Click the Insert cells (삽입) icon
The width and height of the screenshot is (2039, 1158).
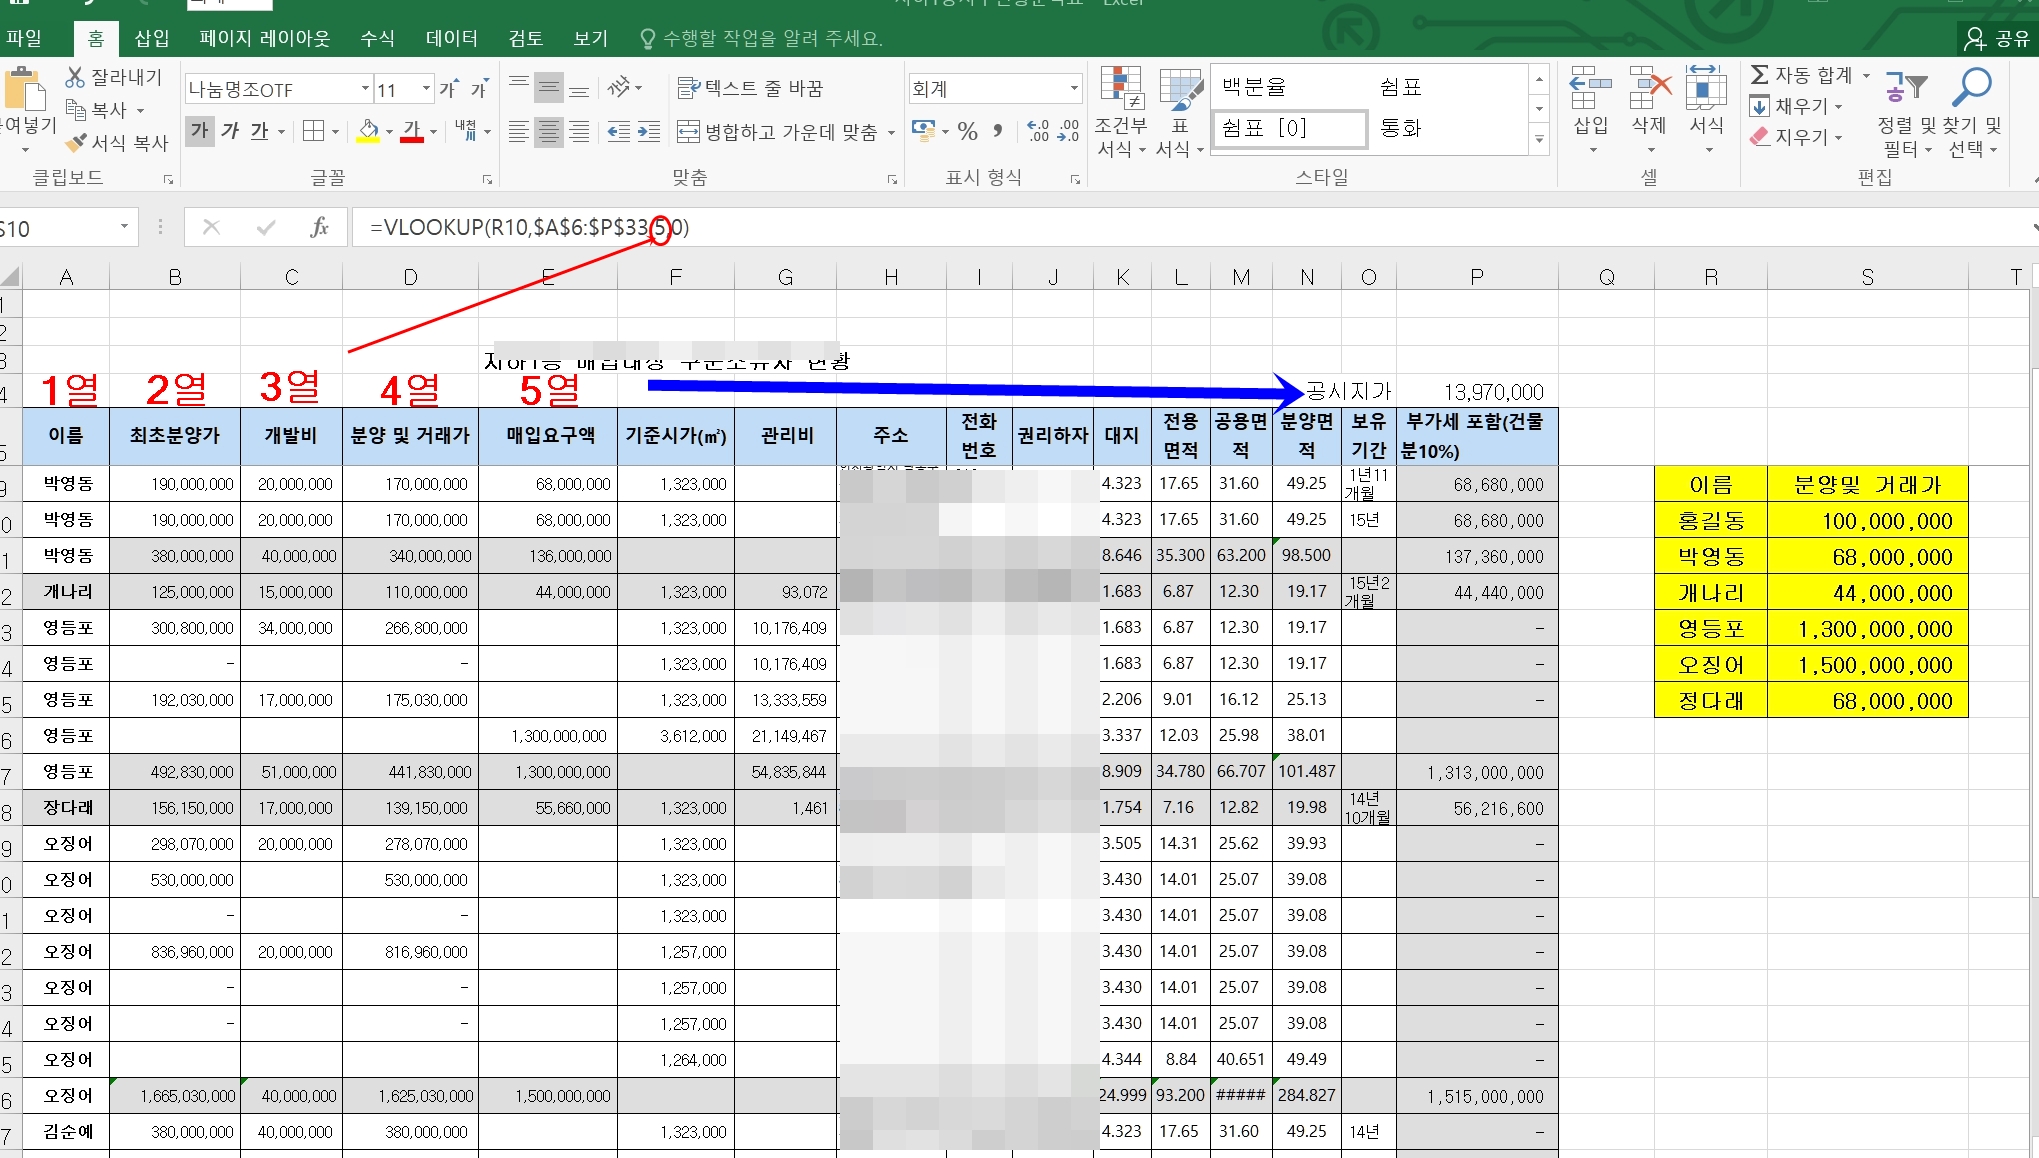[1590, 110]
